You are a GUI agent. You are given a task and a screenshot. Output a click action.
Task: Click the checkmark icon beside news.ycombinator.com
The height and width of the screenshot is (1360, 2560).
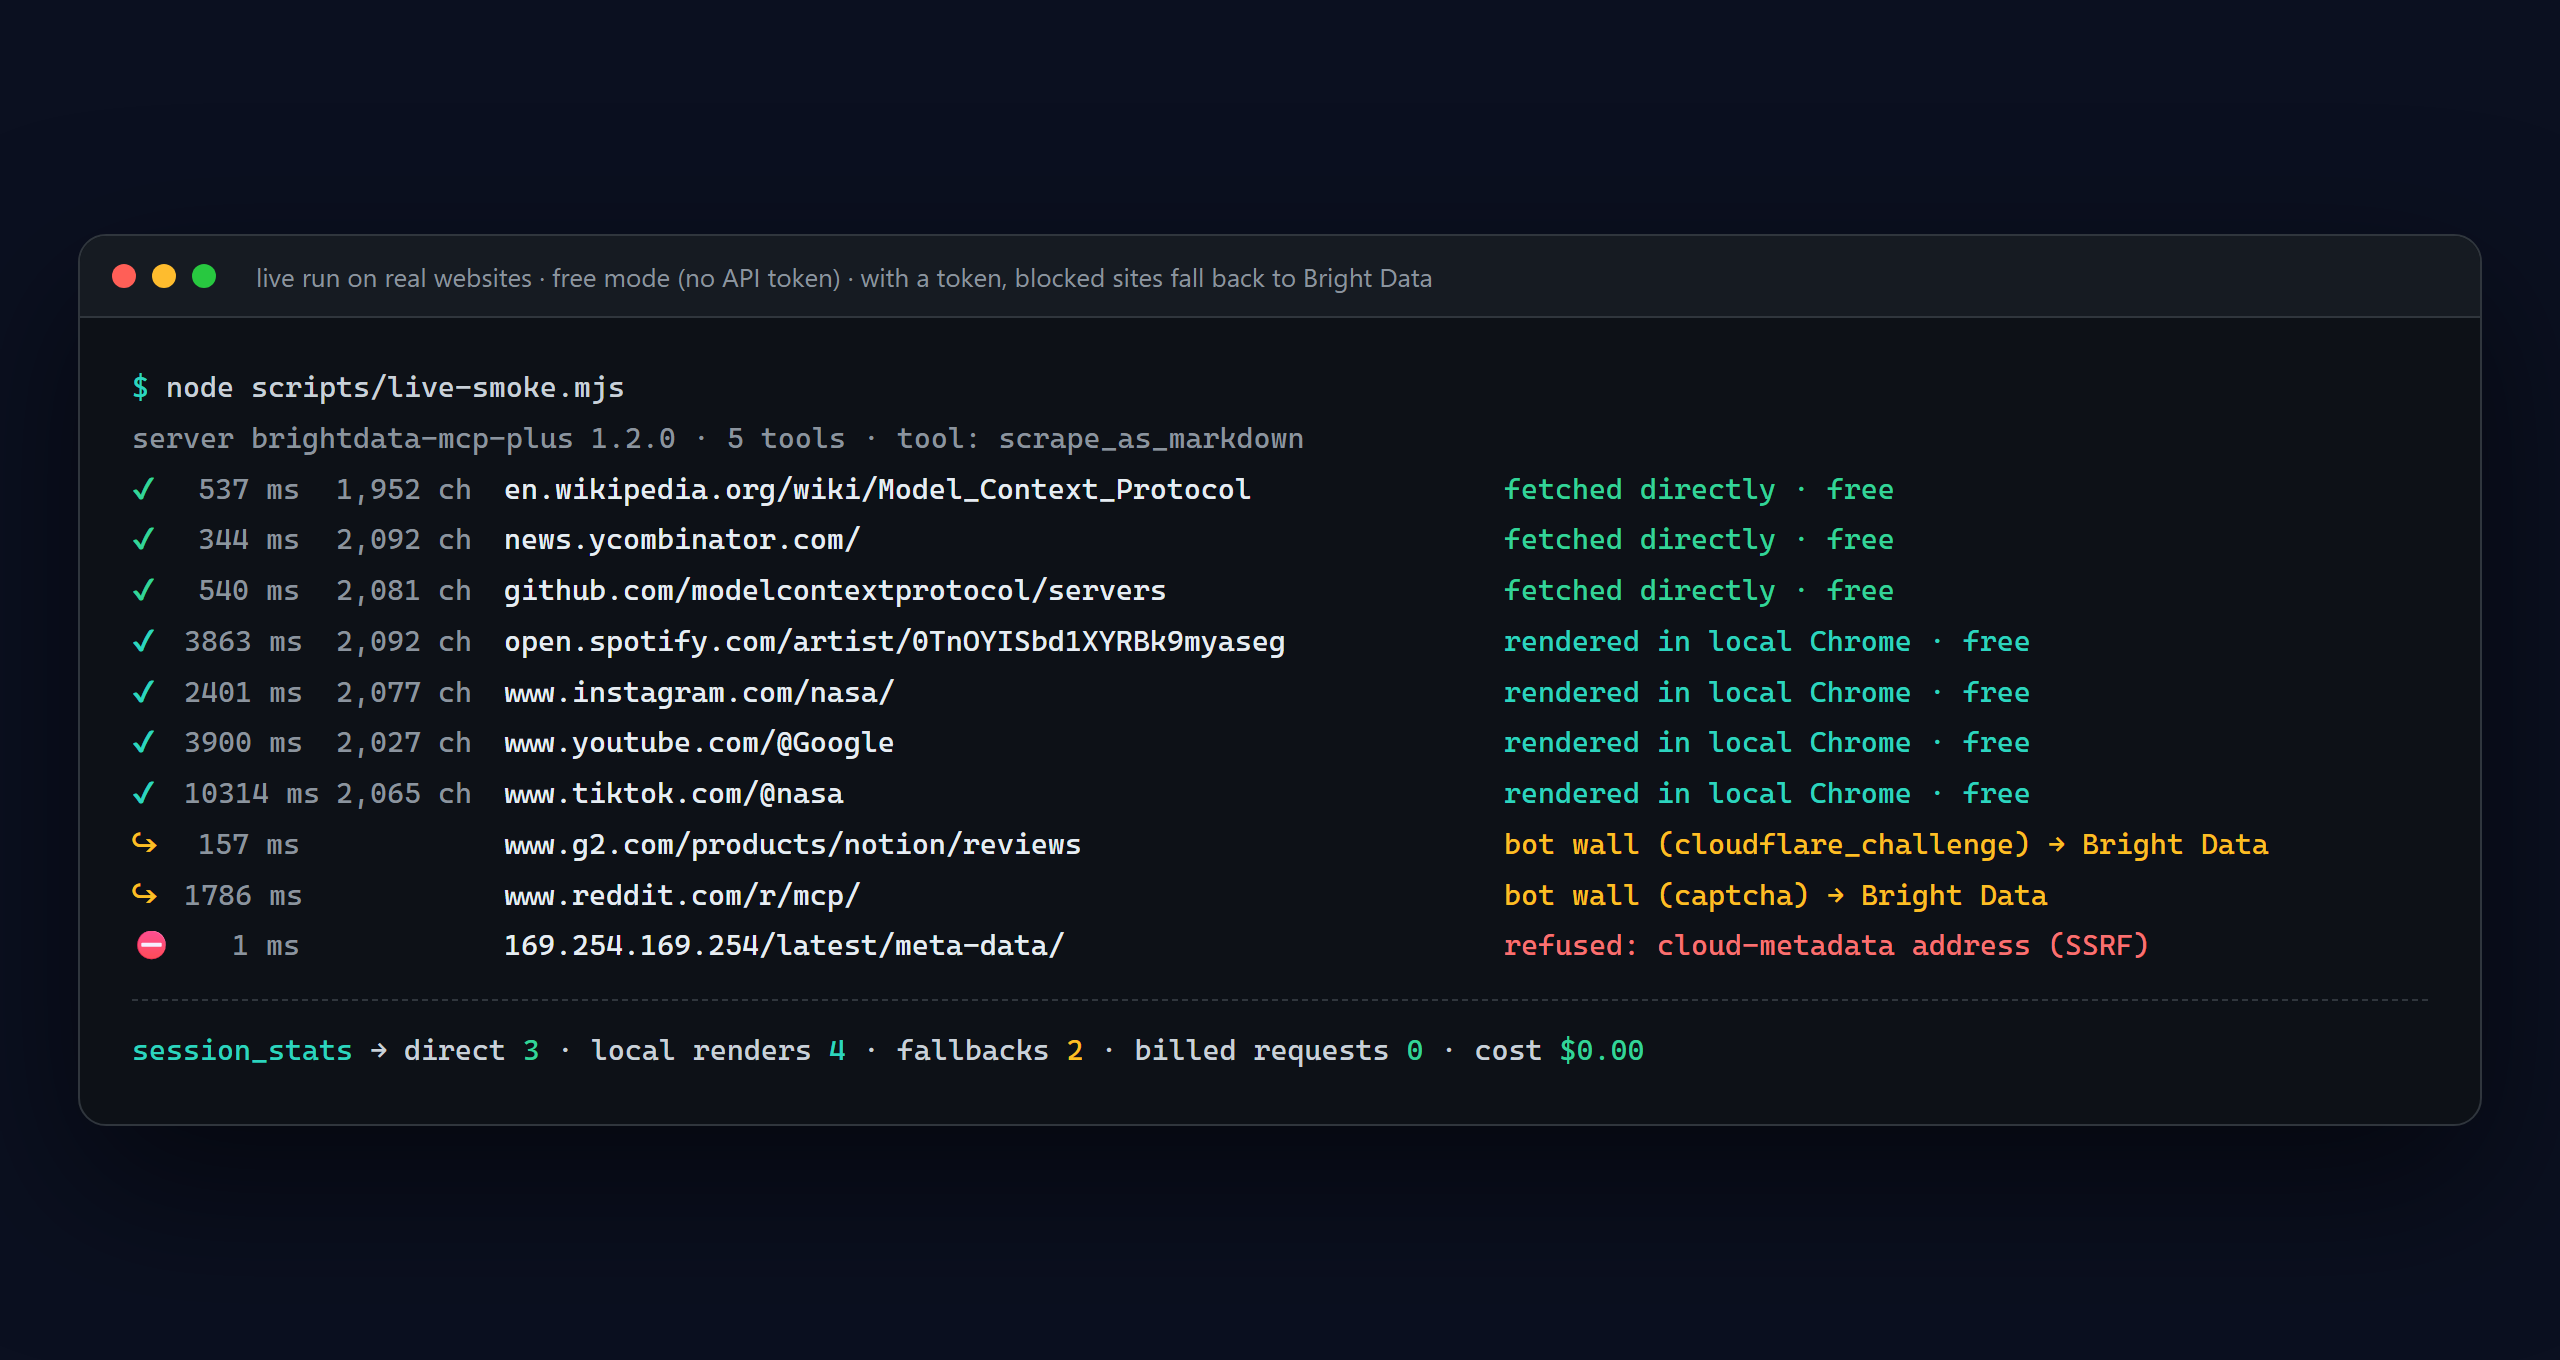[x=144, y=540]
